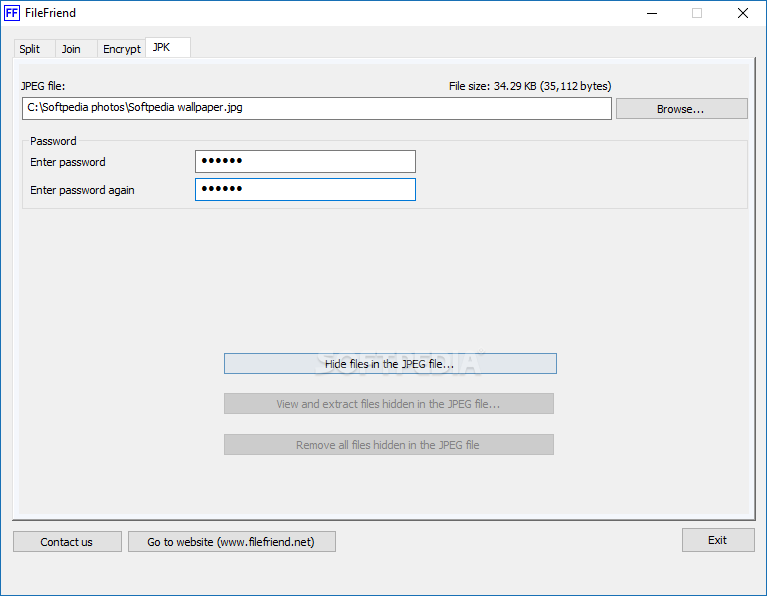Select the JPK tab
The height and width of the screenshot is (596, 767).
(x=168, y=47)
